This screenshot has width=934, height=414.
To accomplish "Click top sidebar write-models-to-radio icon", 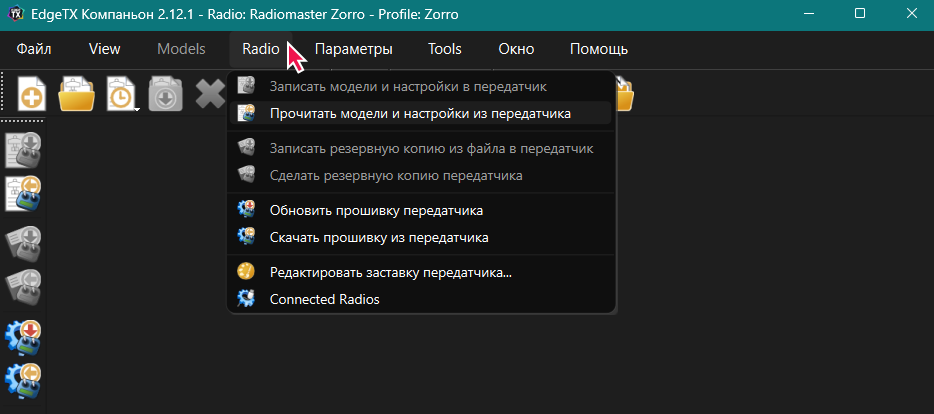I will pyautogui.click(x=24, y=150).
